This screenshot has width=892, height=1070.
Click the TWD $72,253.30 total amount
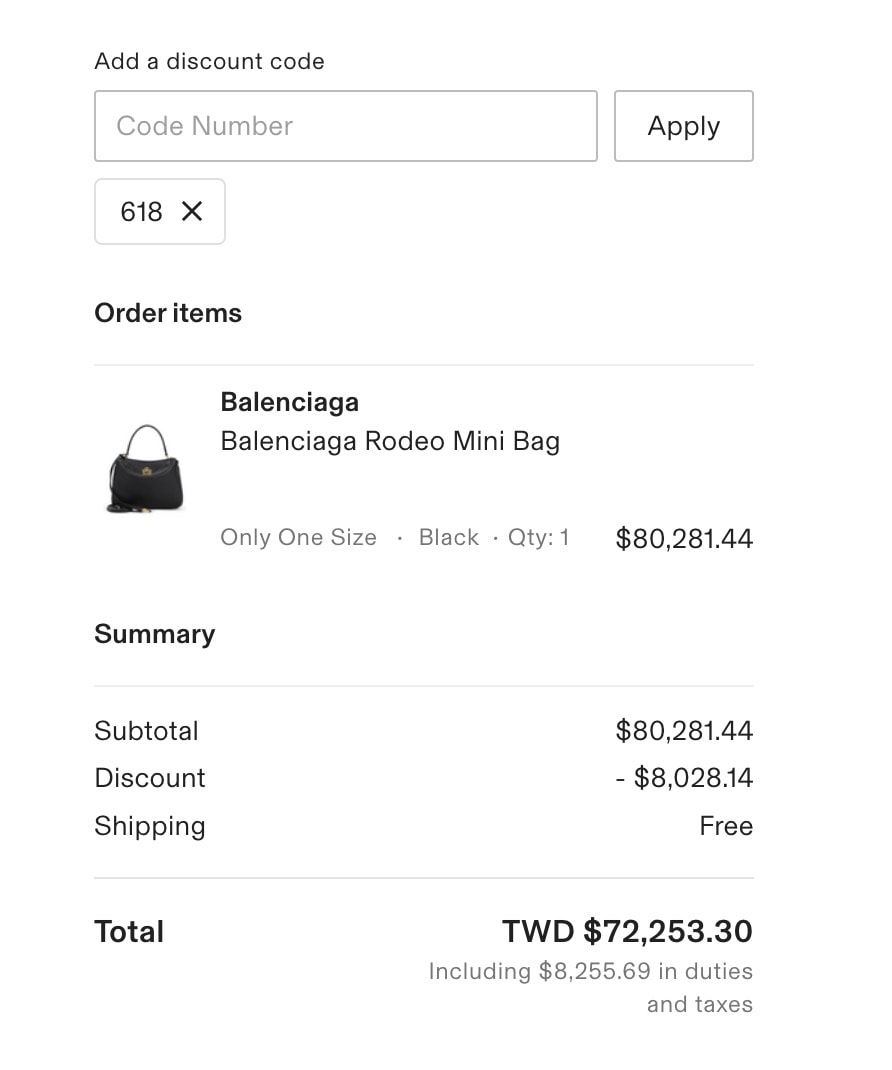[x=627, y=931]
